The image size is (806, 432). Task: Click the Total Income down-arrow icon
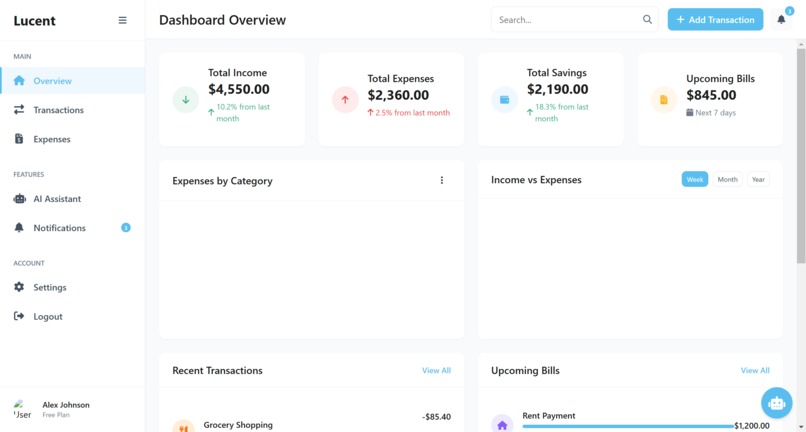[186, 100]
